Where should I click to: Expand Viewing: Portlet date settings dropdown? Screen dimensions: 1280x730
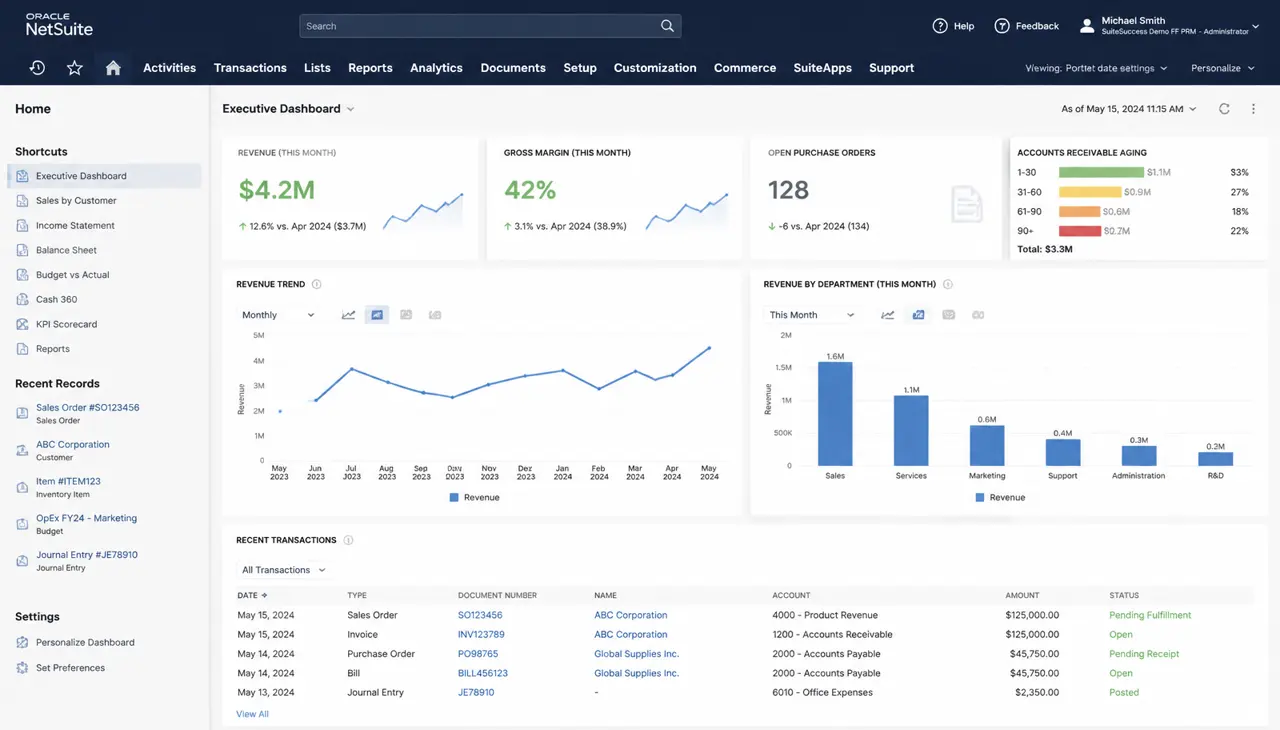(x=1096, y=68)
